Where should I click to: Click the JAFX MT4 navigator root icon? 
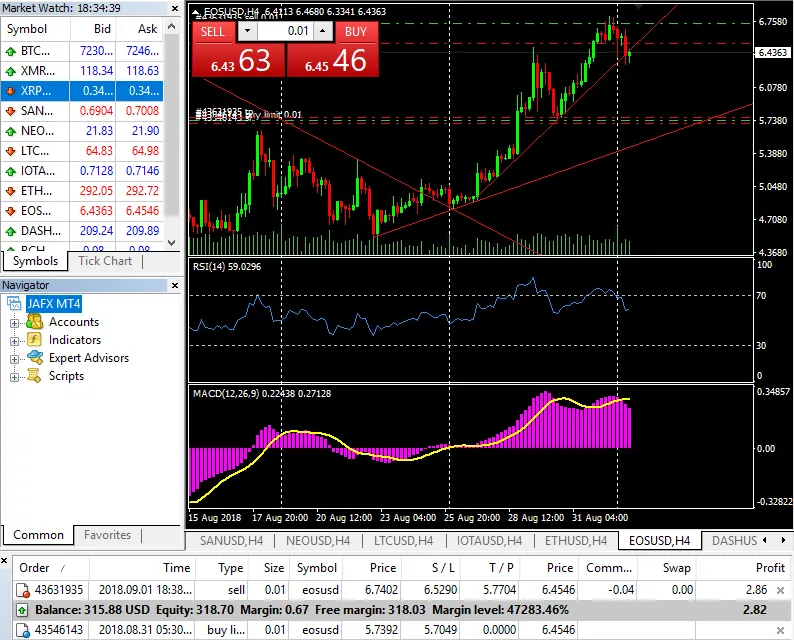tap(14, 304)
